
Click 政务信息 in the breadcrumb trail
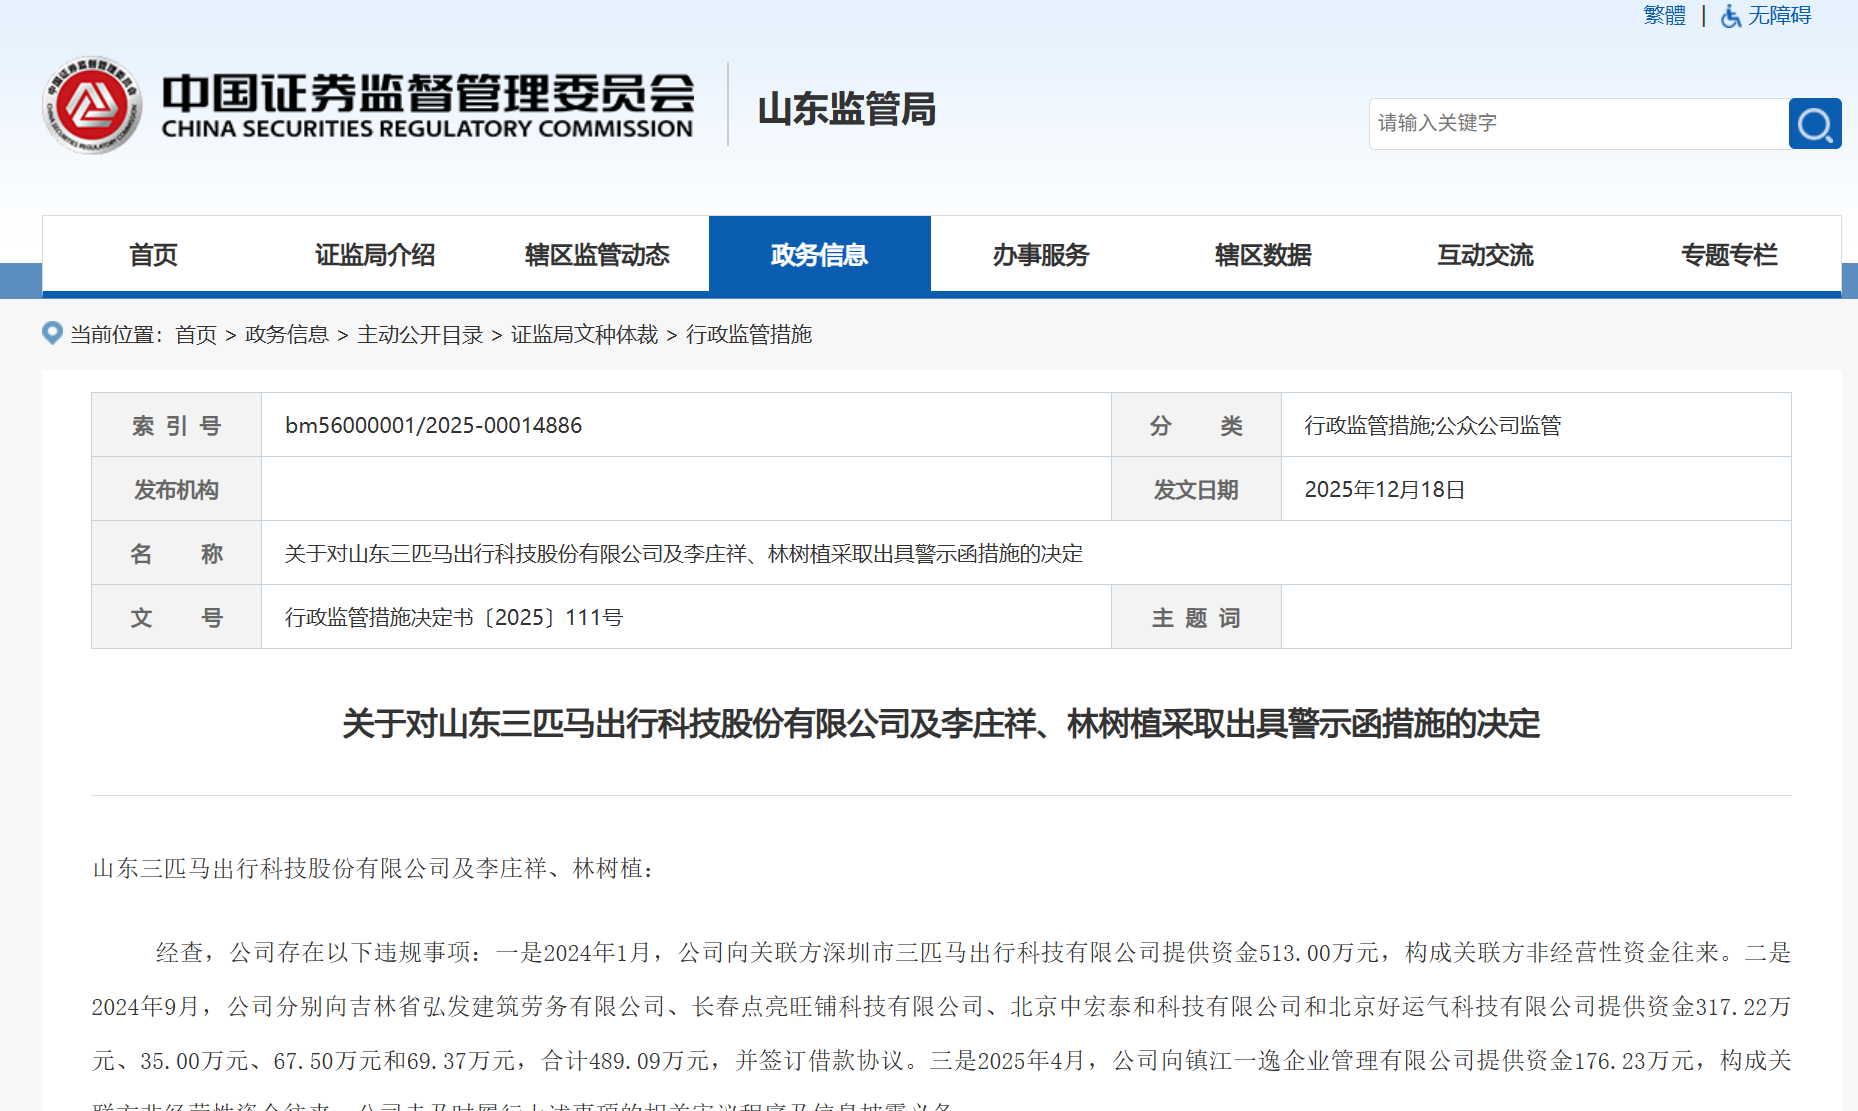pos(287,335)
